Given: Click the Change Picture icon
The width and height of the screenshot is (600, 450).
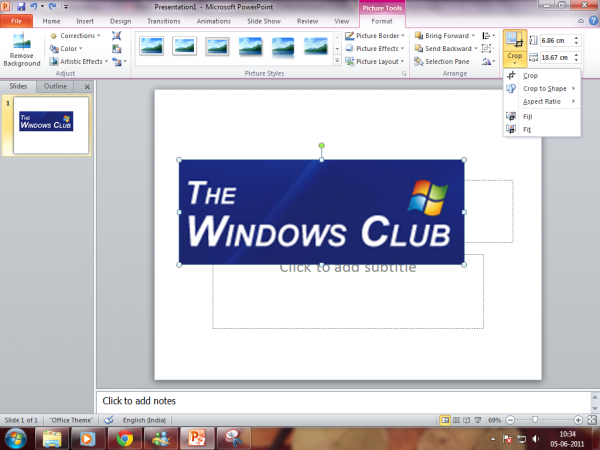Looking at the screenshot, I should coord(117,49).
